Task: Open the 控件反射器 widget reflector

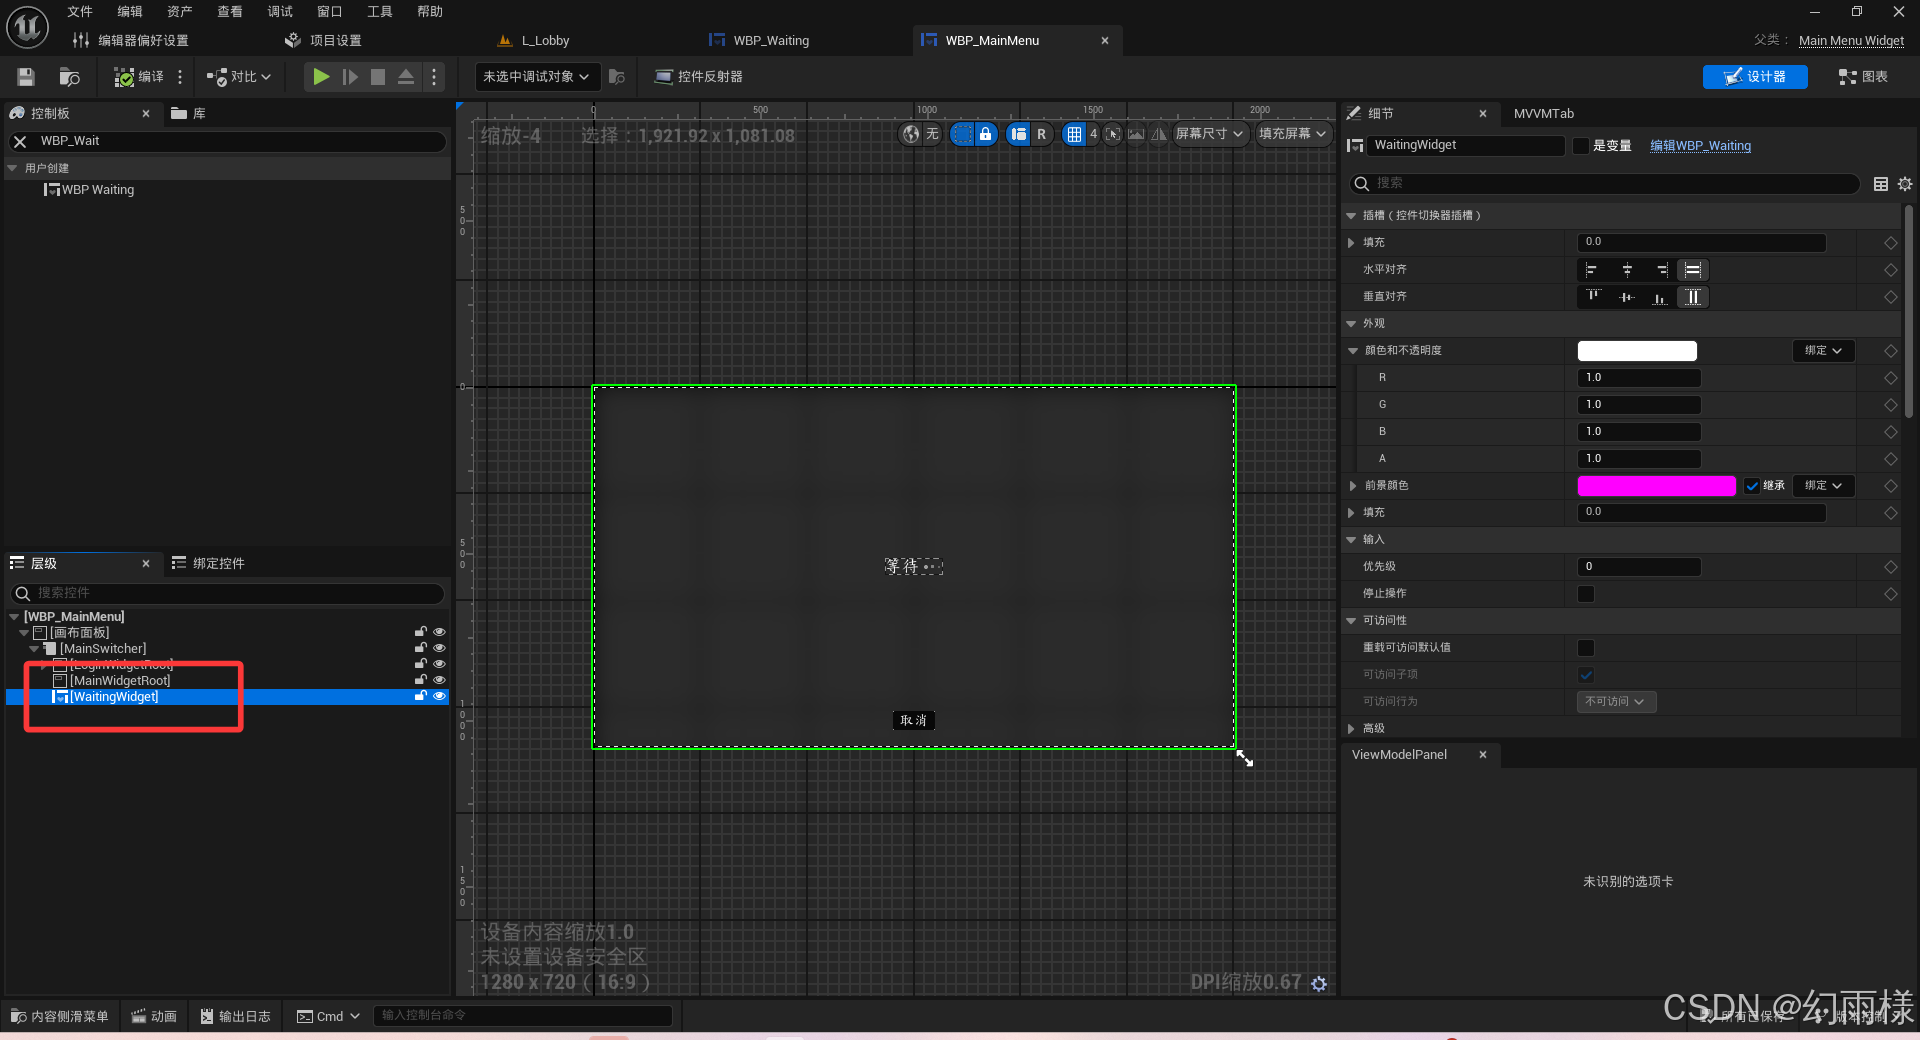Action: (x=698, y=77)
